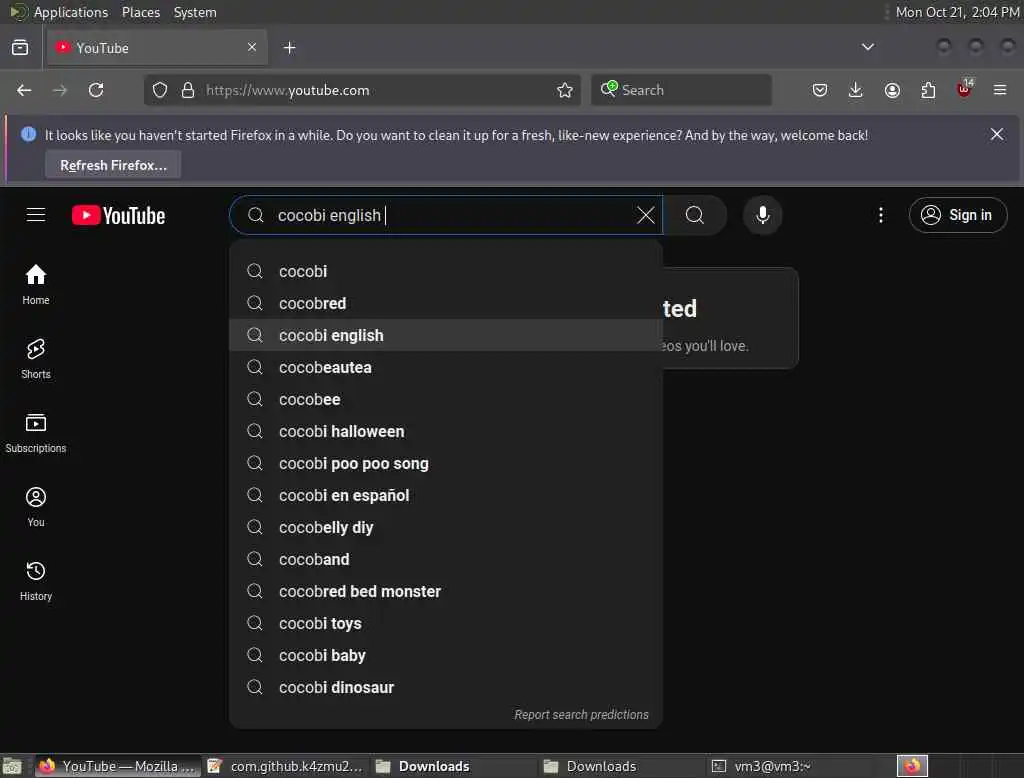This screenshot has height=778, width=1024.
Task: Switch to YouTube Mozilla taskbar window
Action: click(x=118, y=766)
